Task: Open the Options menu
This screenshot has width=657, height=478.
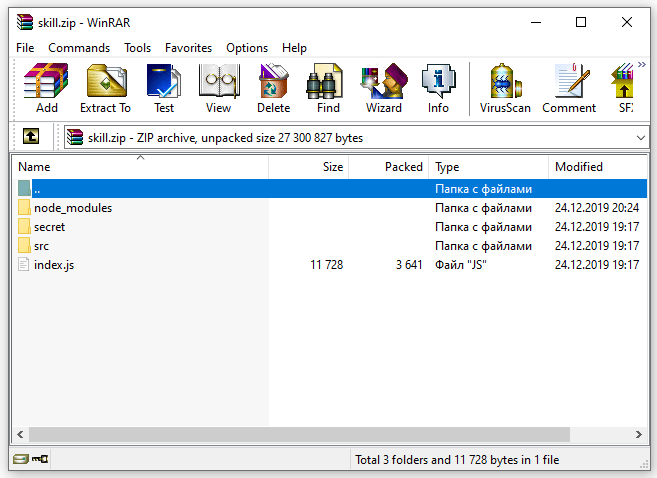Action: (247, 48)
